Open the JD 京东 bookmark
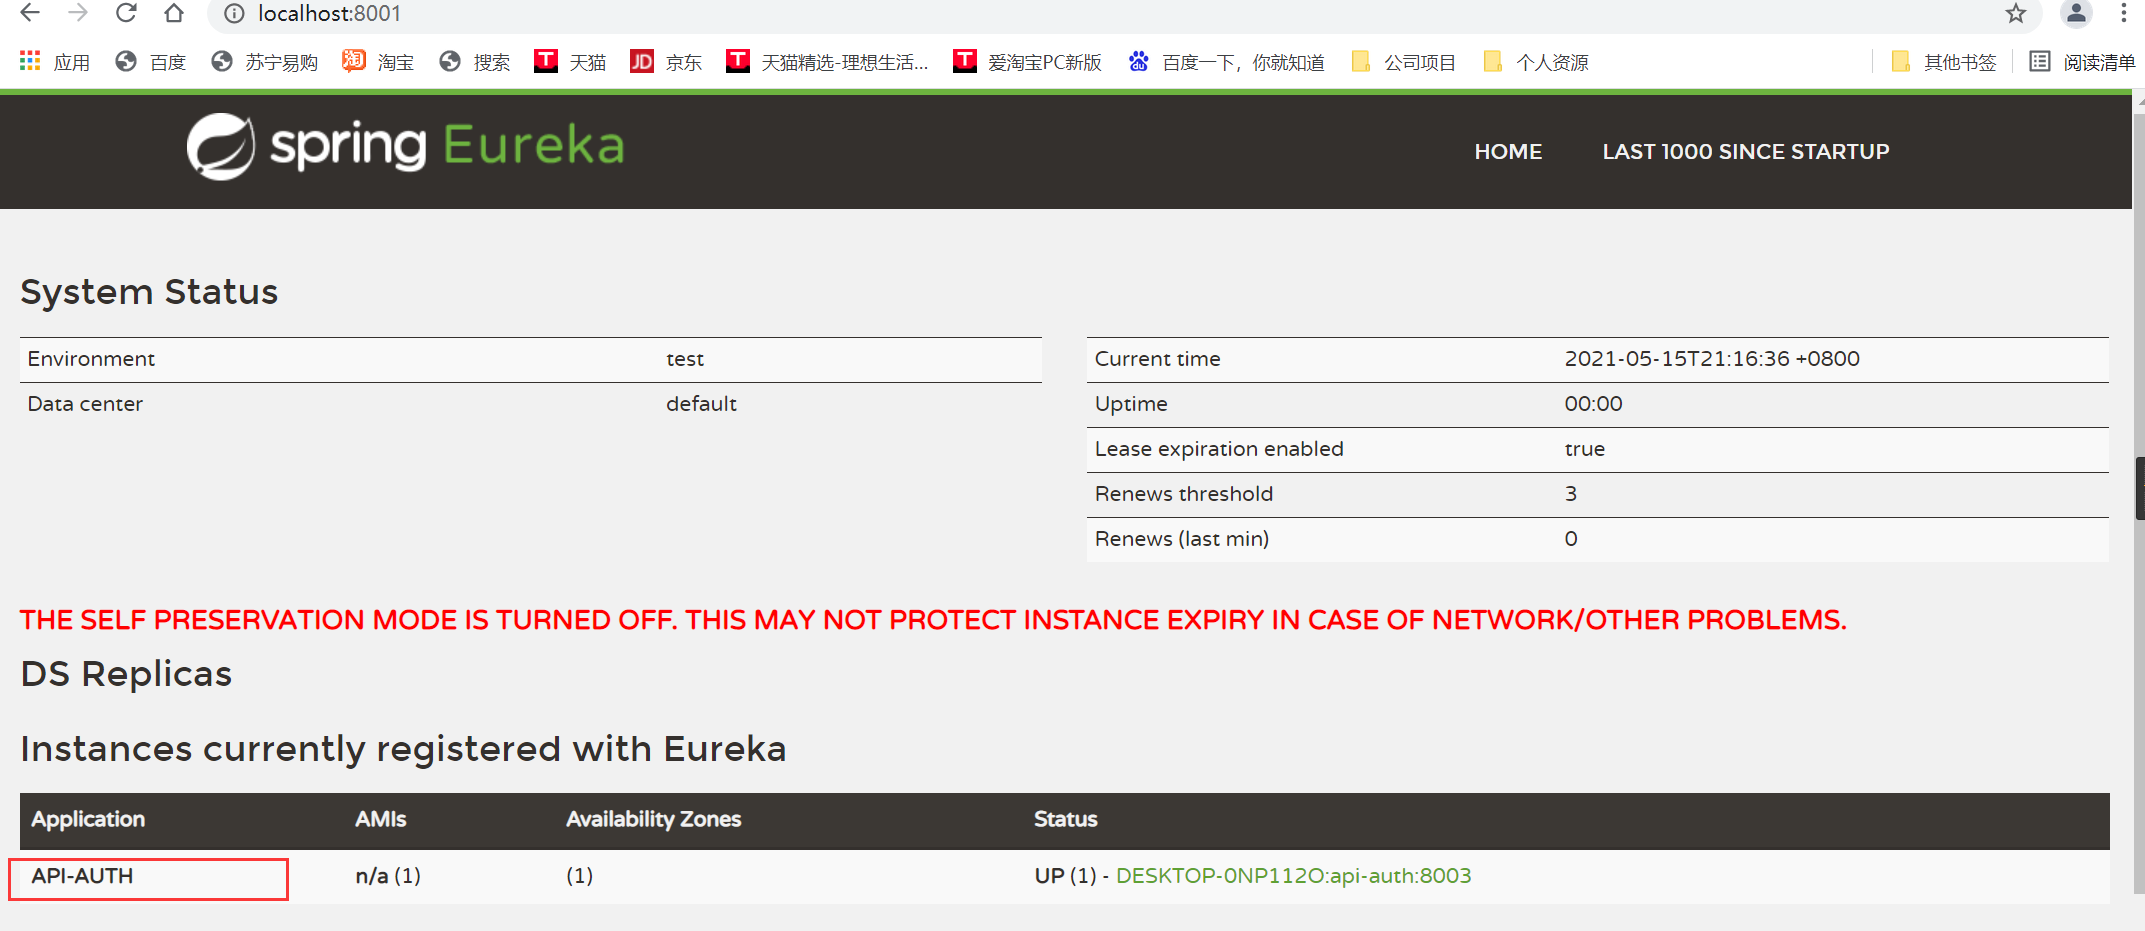Screen dimensions: 2145x931 [x=665, y=61]
